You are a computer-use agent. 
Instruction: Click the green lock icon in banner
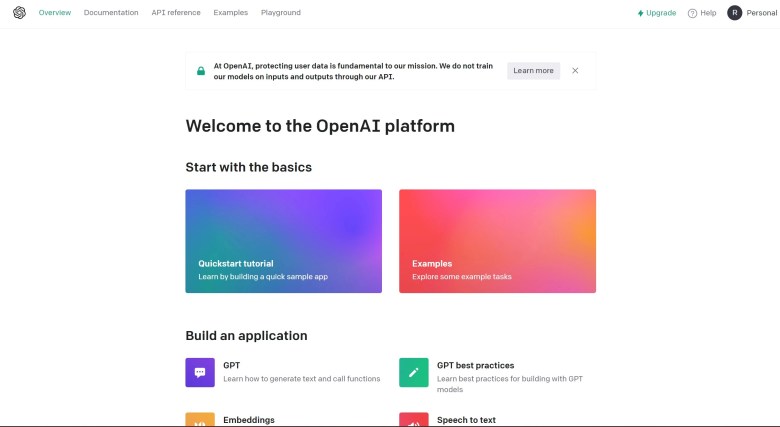point(201,71)
